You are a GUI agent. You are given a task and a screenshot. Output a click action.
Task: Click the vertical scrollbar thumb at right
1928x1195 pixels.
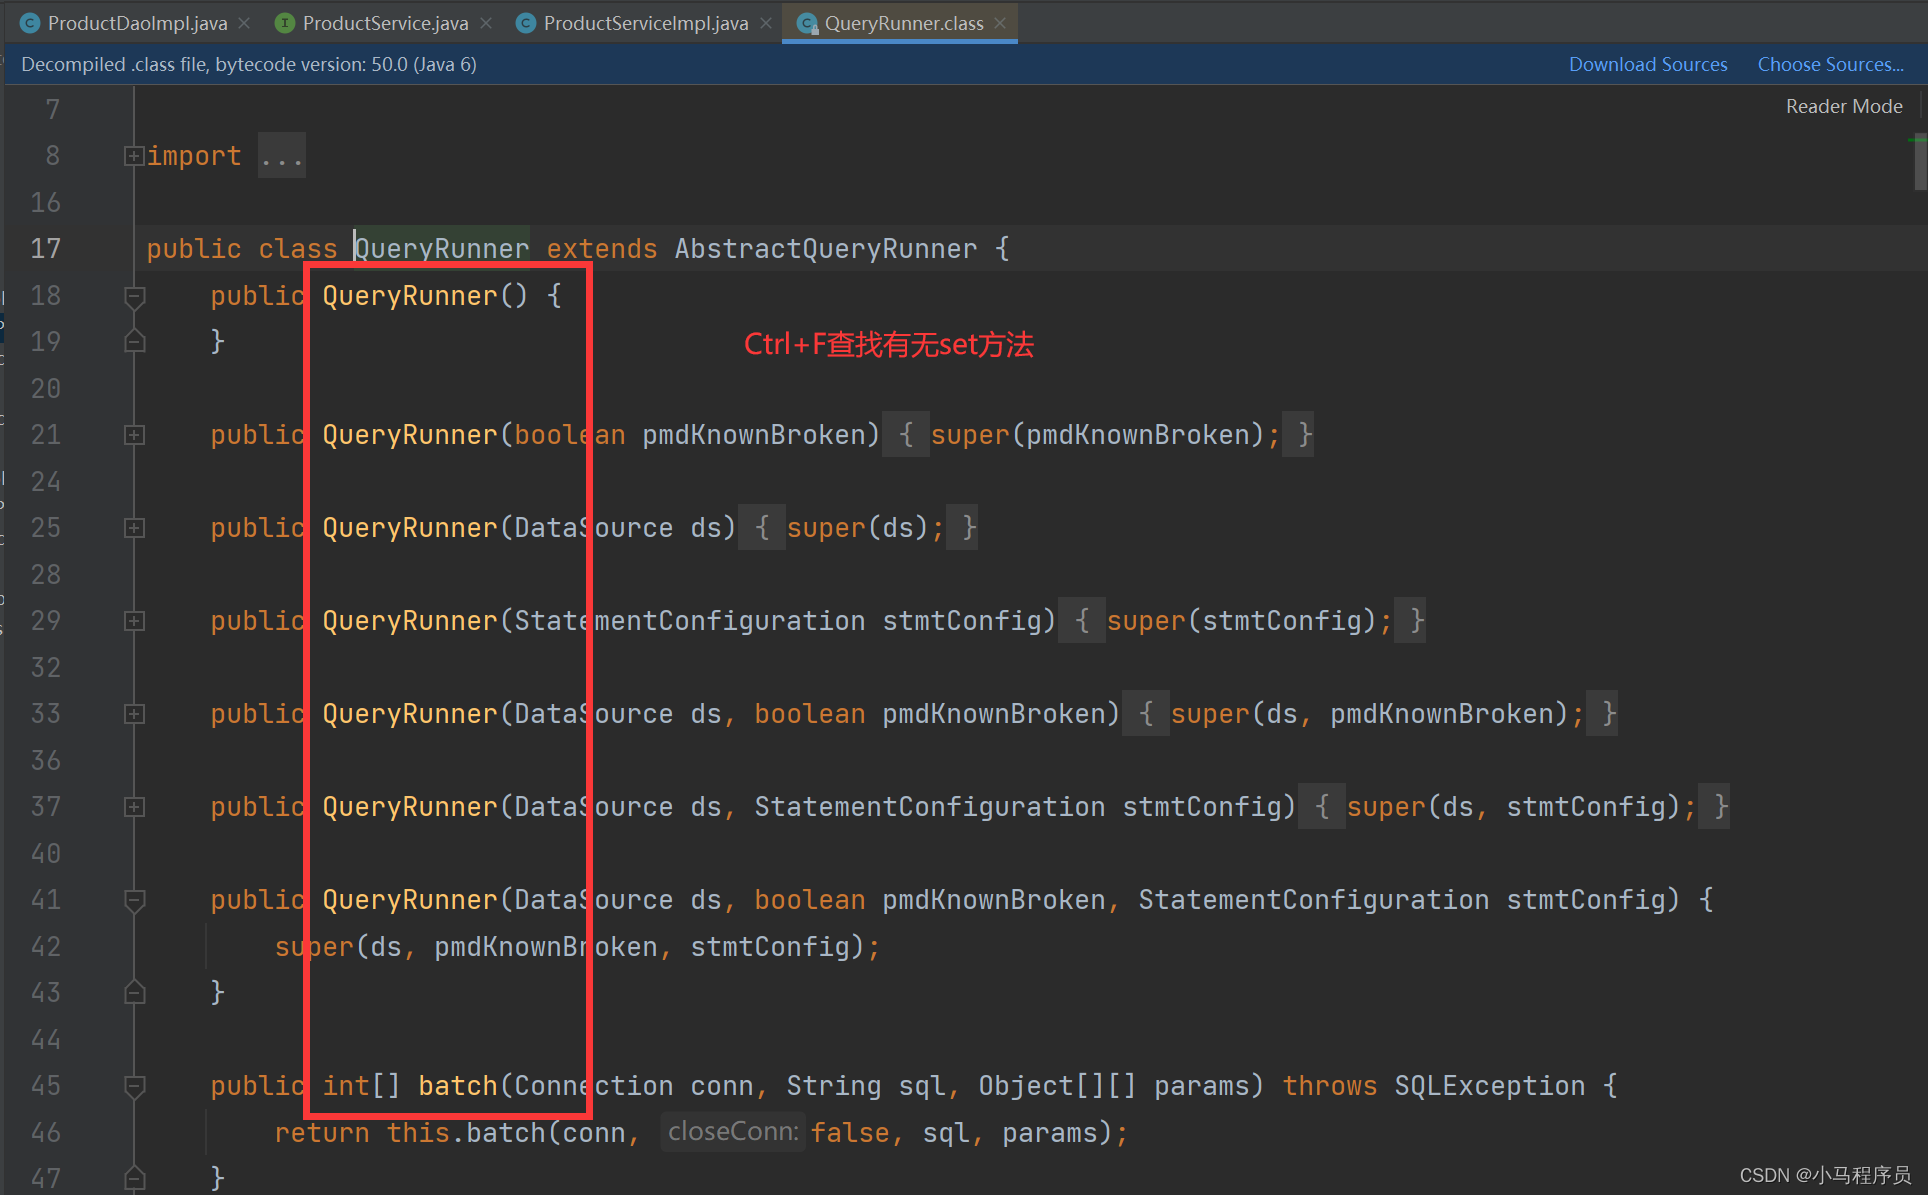point(1920,162)
